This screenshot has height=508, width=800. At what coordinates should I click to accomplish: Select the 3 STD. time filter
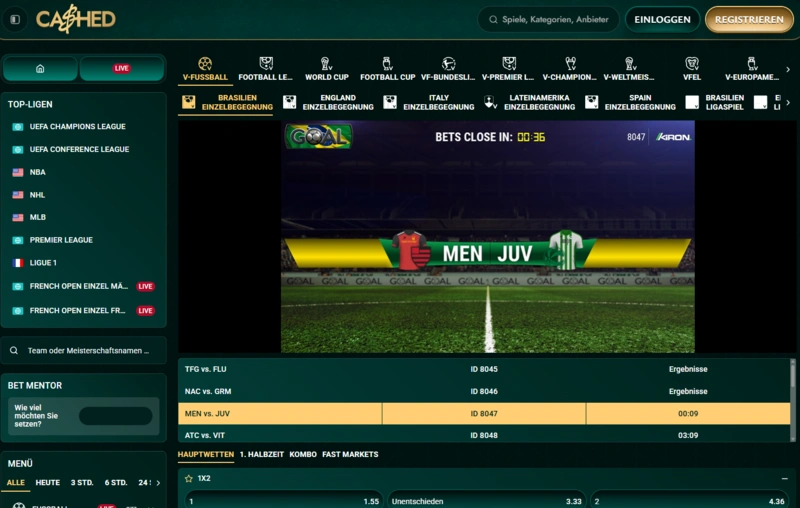coord(82,482)
